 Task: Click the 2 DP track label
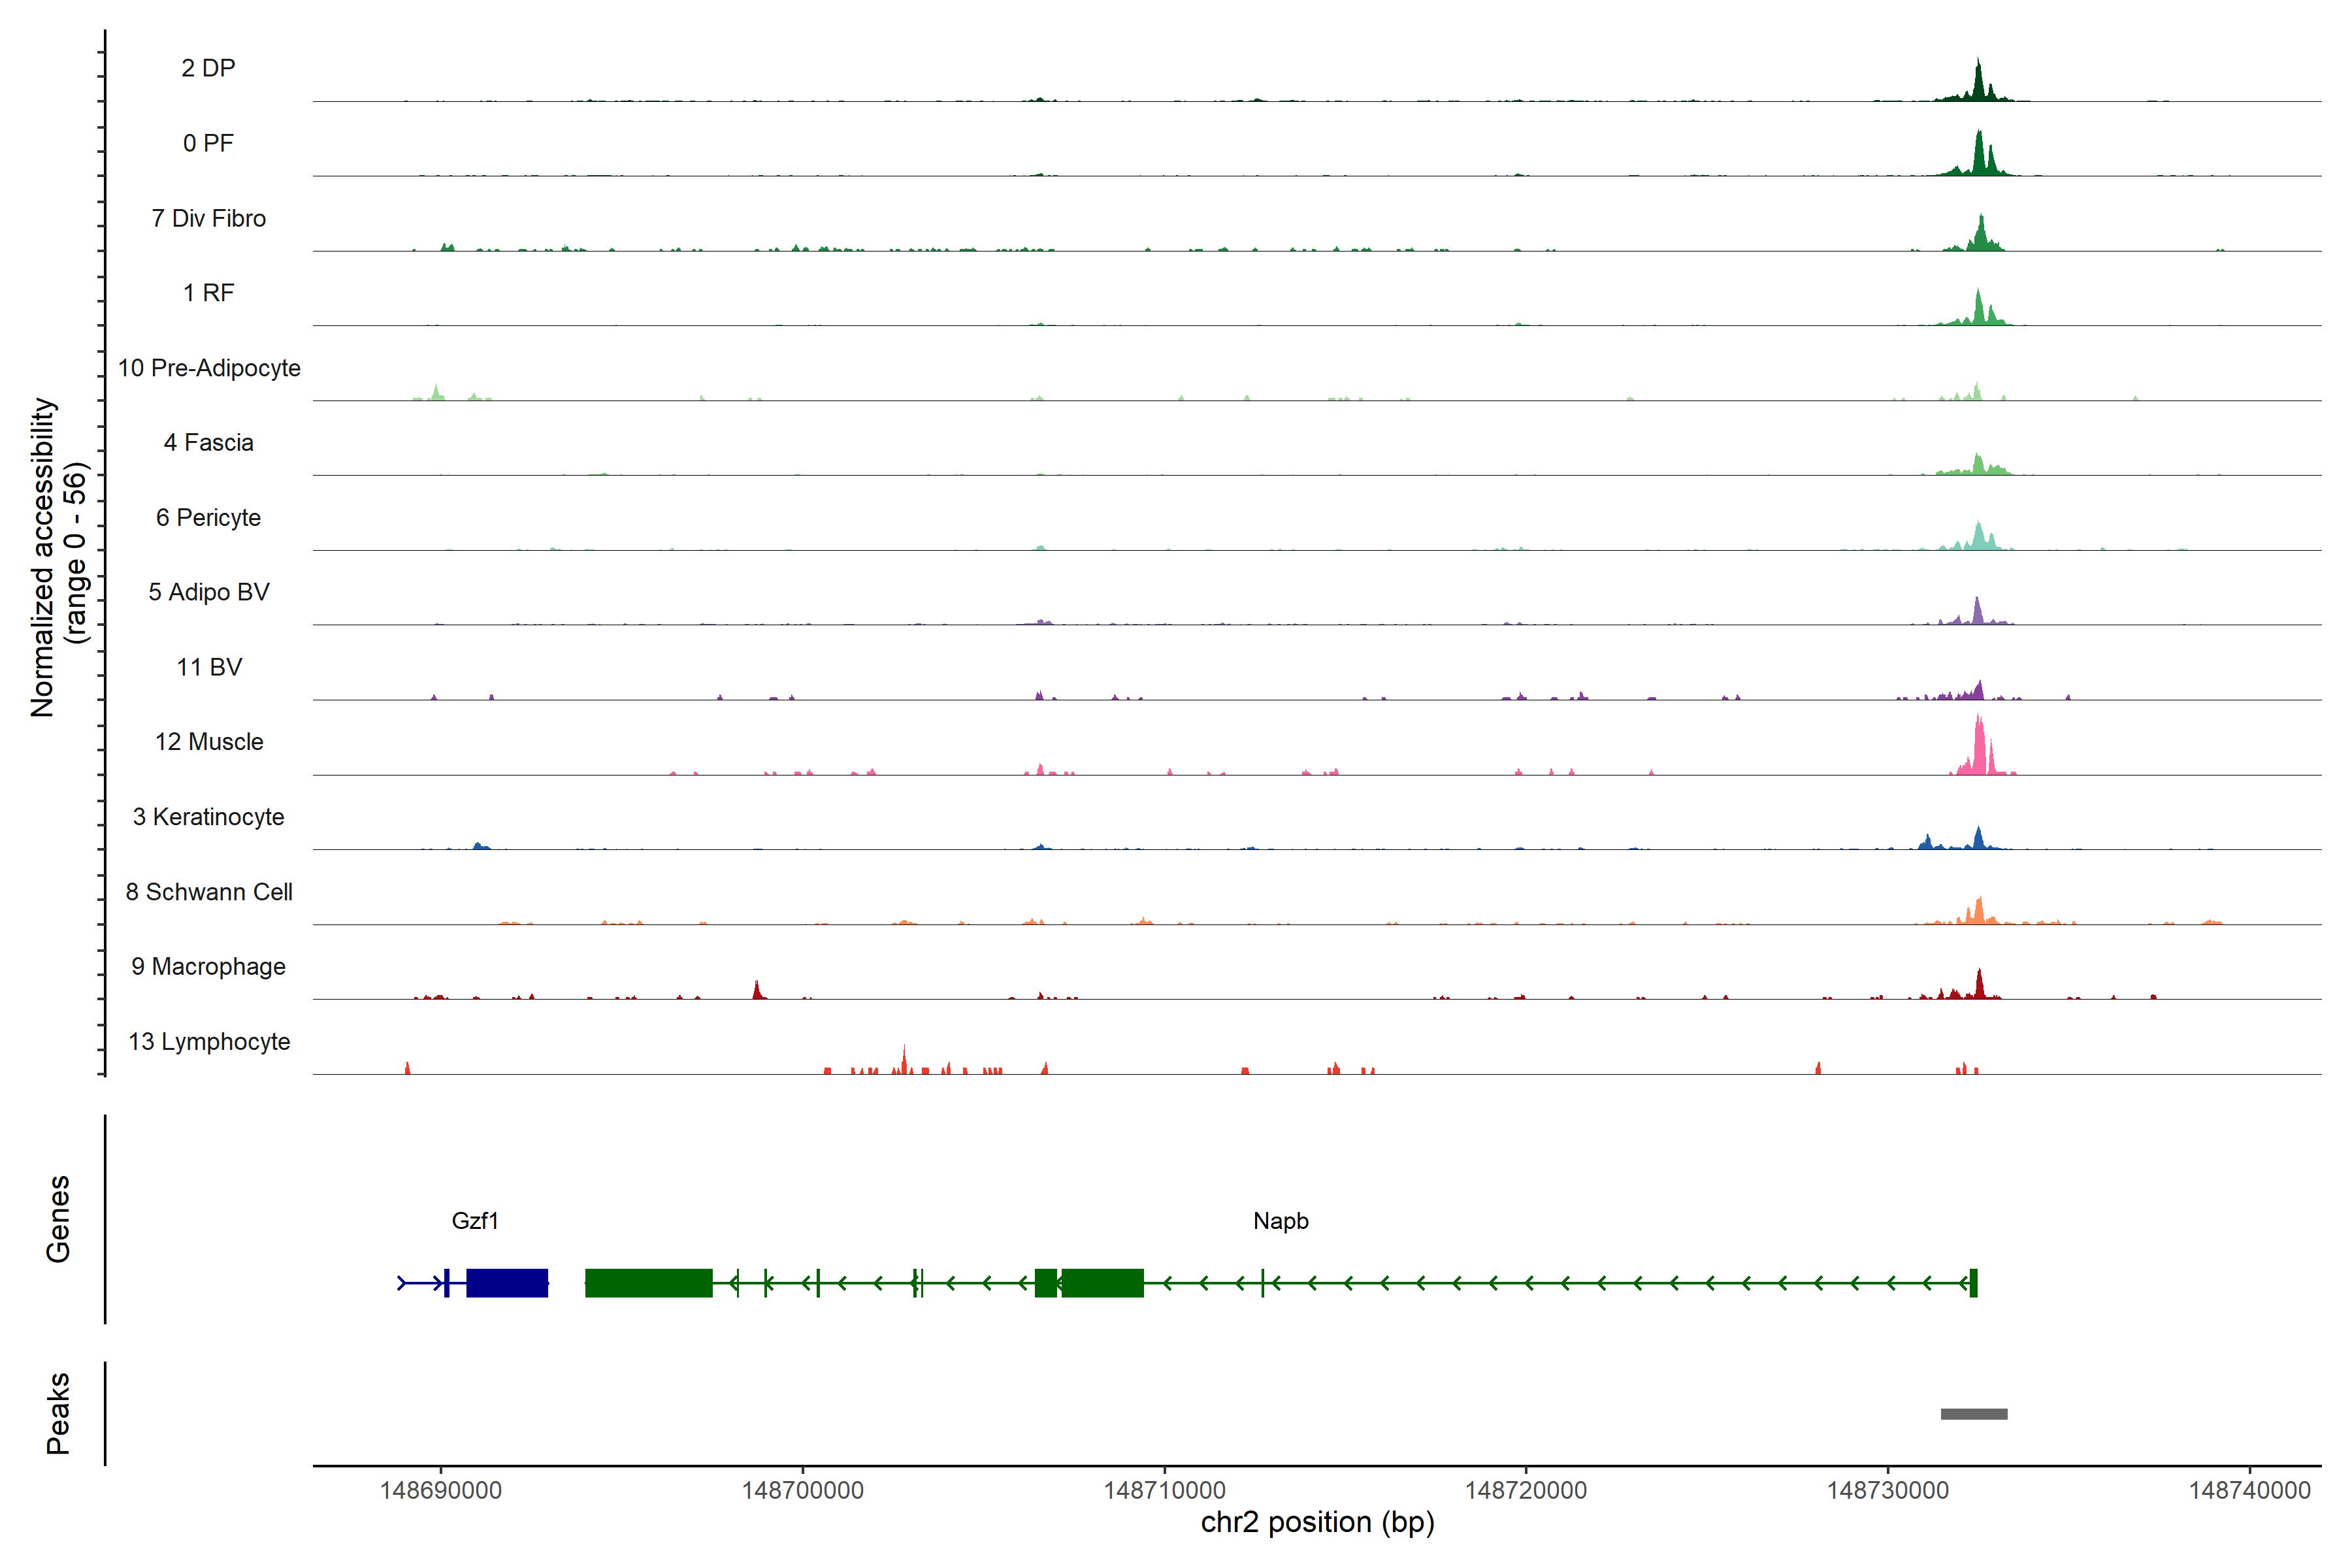pos(208,68)
